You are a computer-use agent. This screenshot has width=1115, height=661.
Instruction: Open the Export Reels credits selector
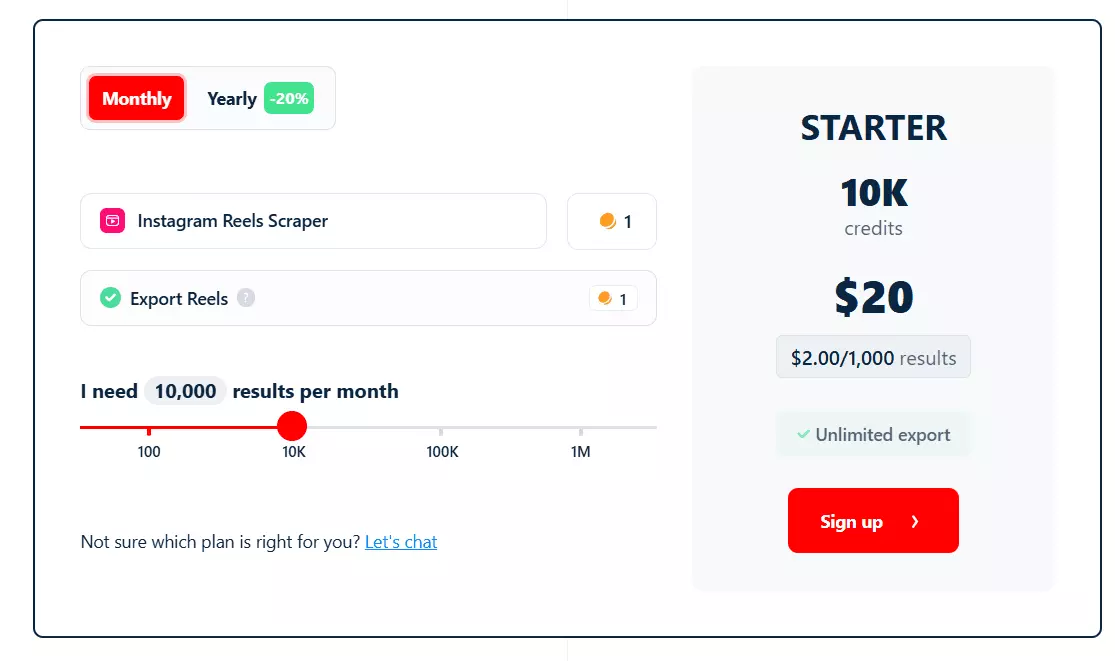tap(612, 298)
